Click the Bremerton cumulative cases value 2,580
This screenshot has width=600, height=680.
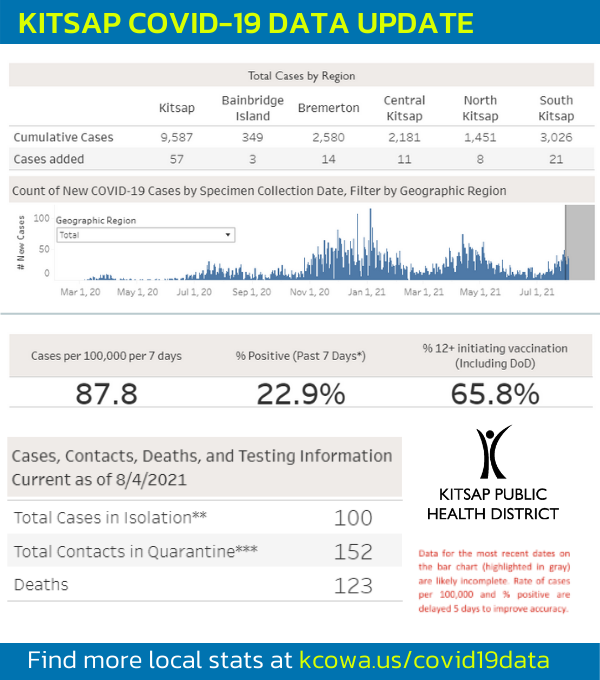click(x=328, y=137)
